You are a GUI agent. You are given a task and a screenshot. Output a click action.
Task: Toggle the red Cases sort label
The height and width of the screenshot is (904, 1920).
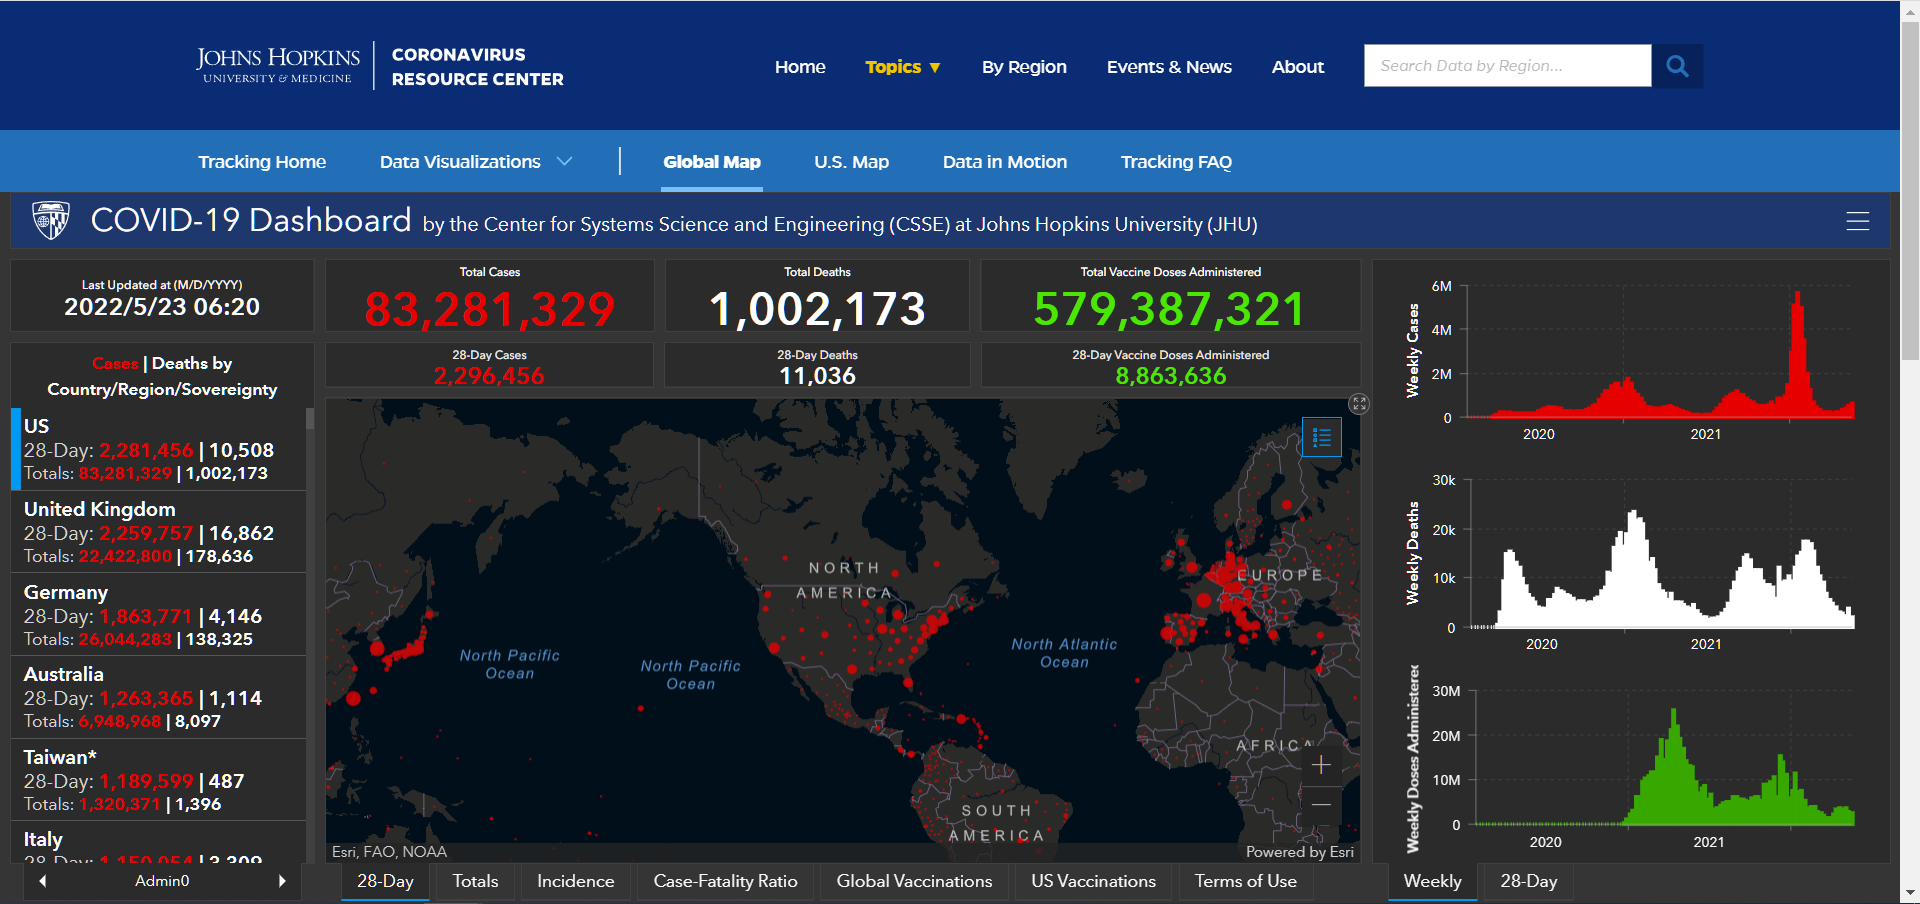[115, 363]
